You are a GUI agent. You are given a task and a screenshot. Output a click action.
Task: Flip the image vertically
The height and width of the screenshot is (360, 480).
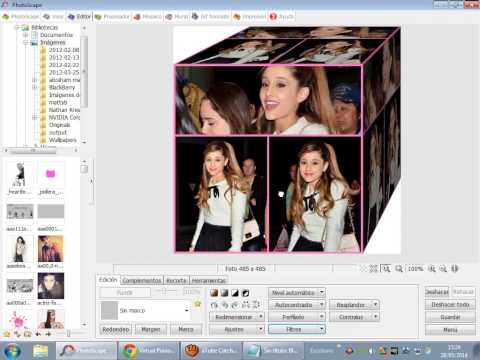click(x=256, y=305)
